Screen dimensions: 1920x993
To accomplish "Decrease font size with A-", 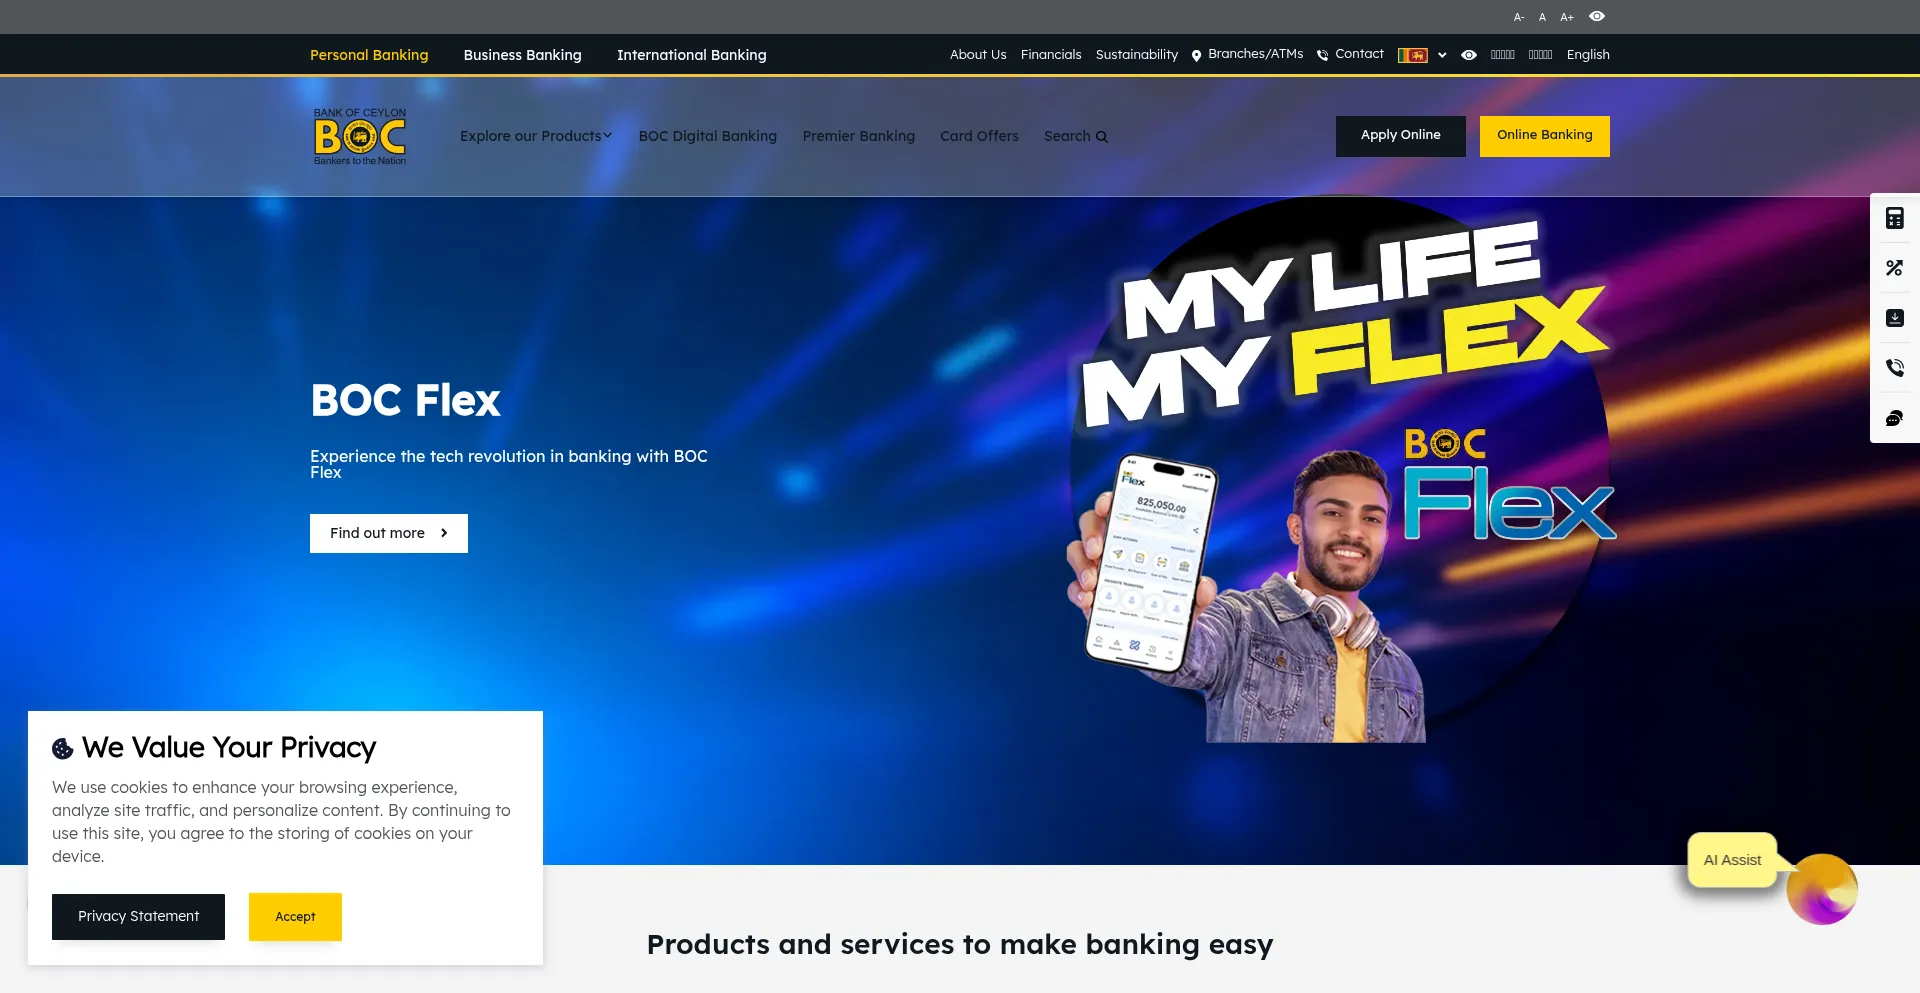I will (x=1518, y=17).
